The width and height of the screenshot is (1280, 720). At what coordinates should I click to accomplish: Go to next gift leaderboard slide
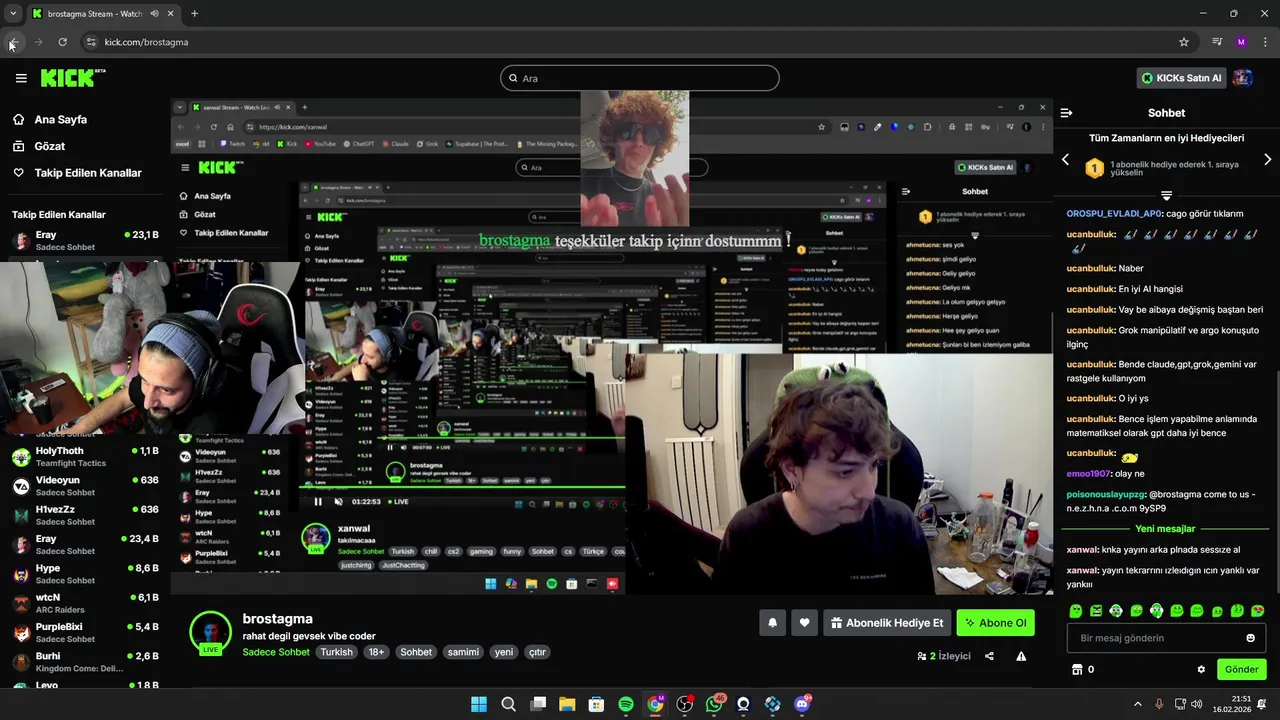1268,160
